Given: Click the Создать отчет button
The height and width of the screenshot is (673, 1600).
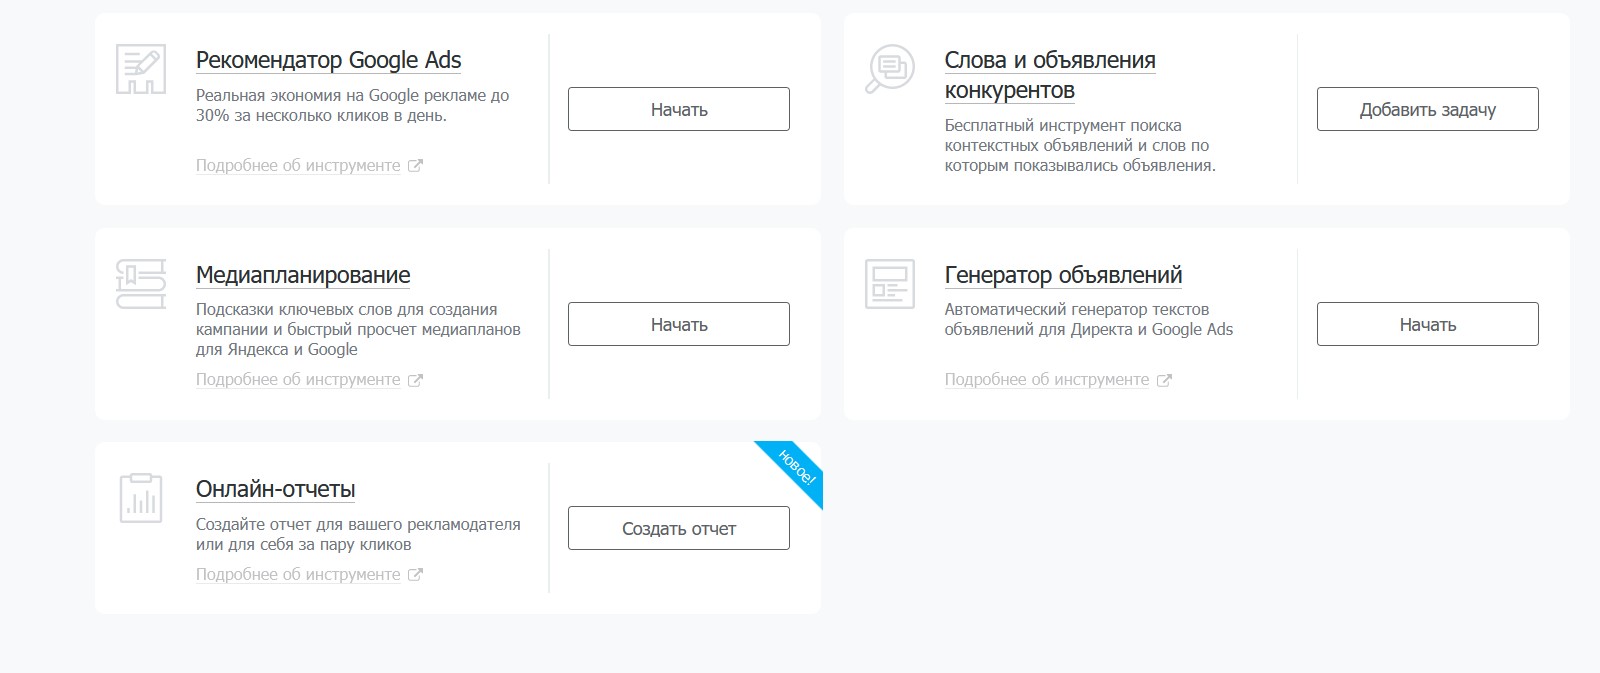Looking at the screenshot, I should point(678,528).
